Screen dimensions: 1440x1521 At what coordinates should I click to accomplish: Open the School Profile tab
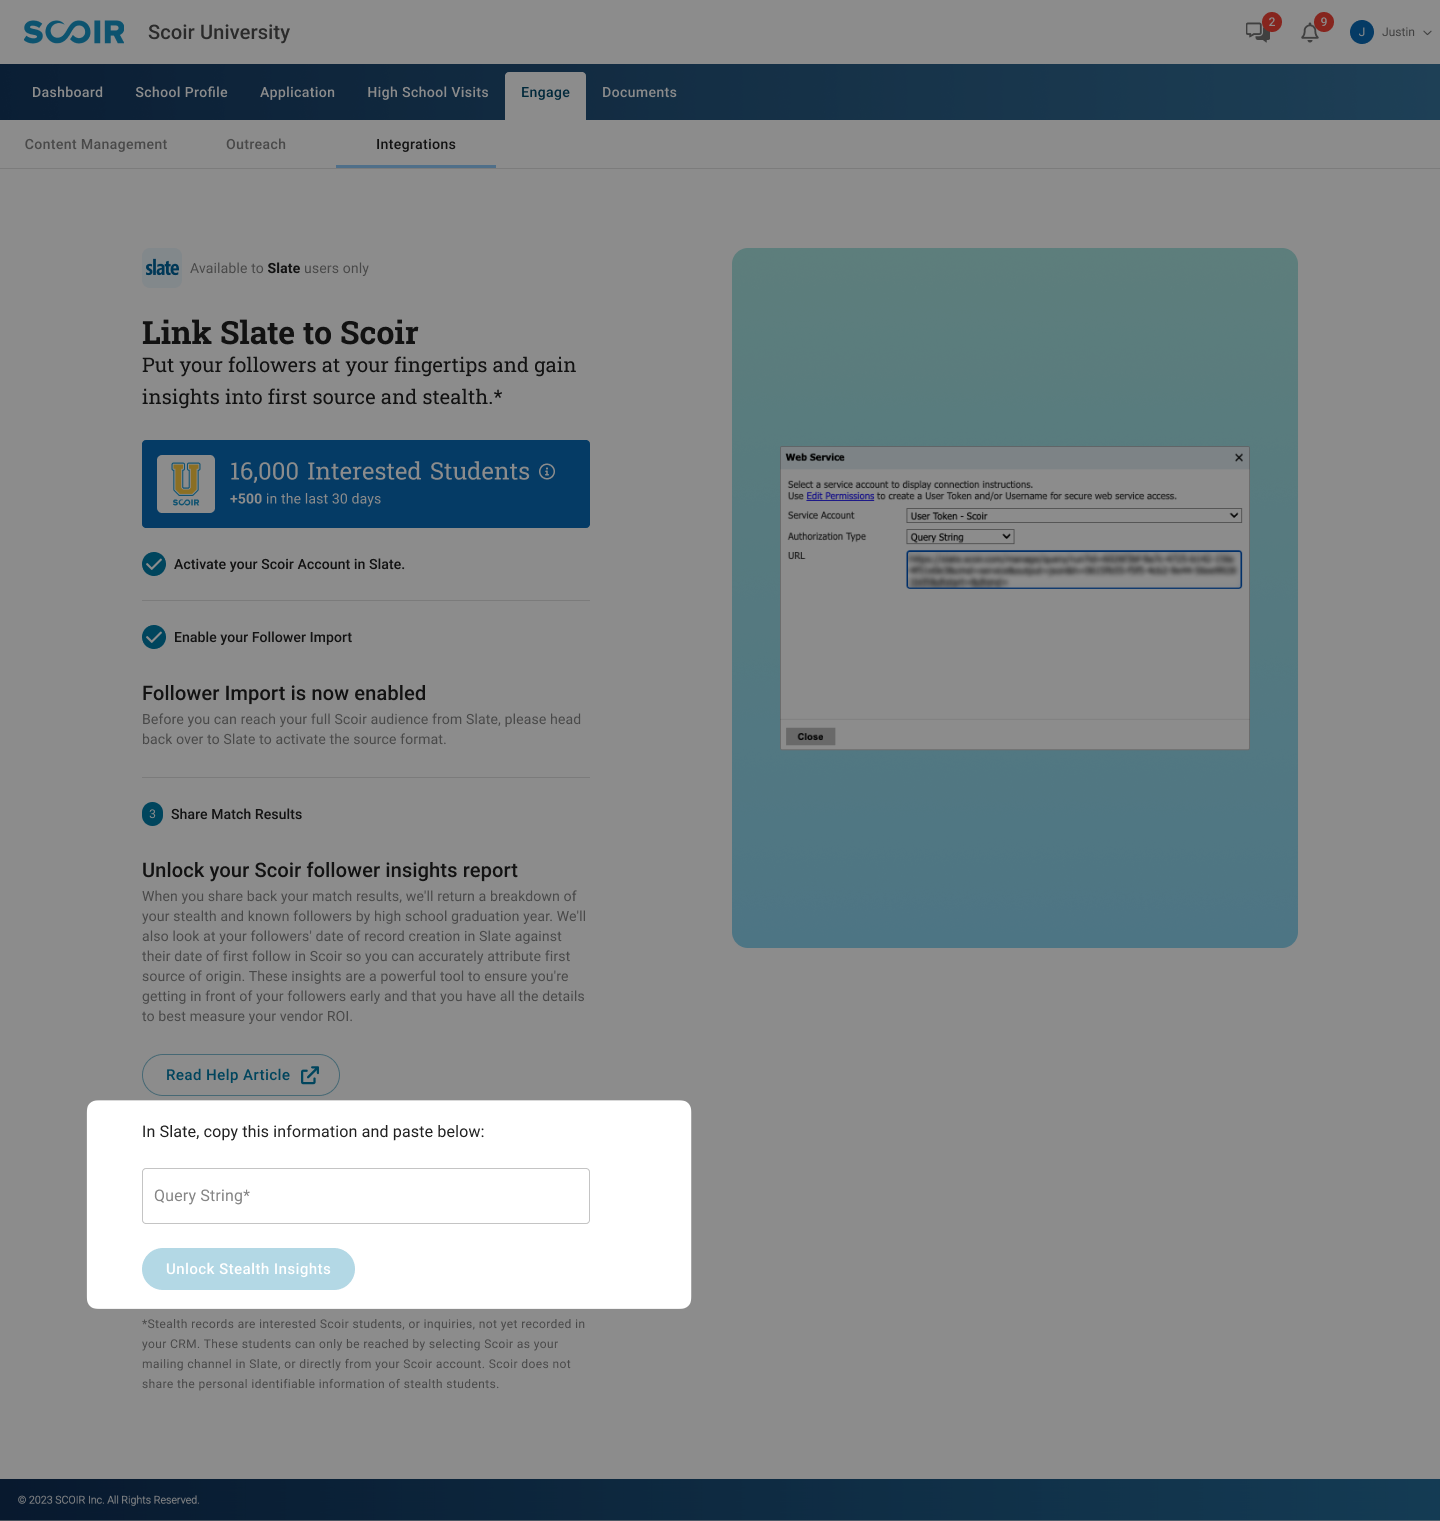181,92
